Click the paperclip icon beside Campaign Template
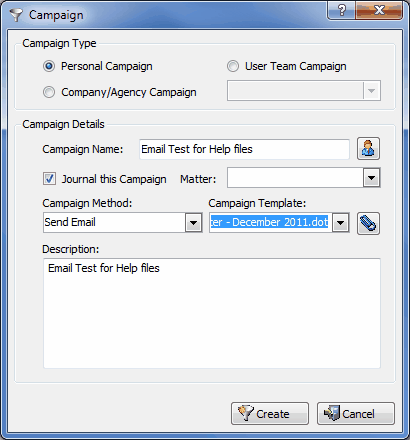 pos(368,223)
